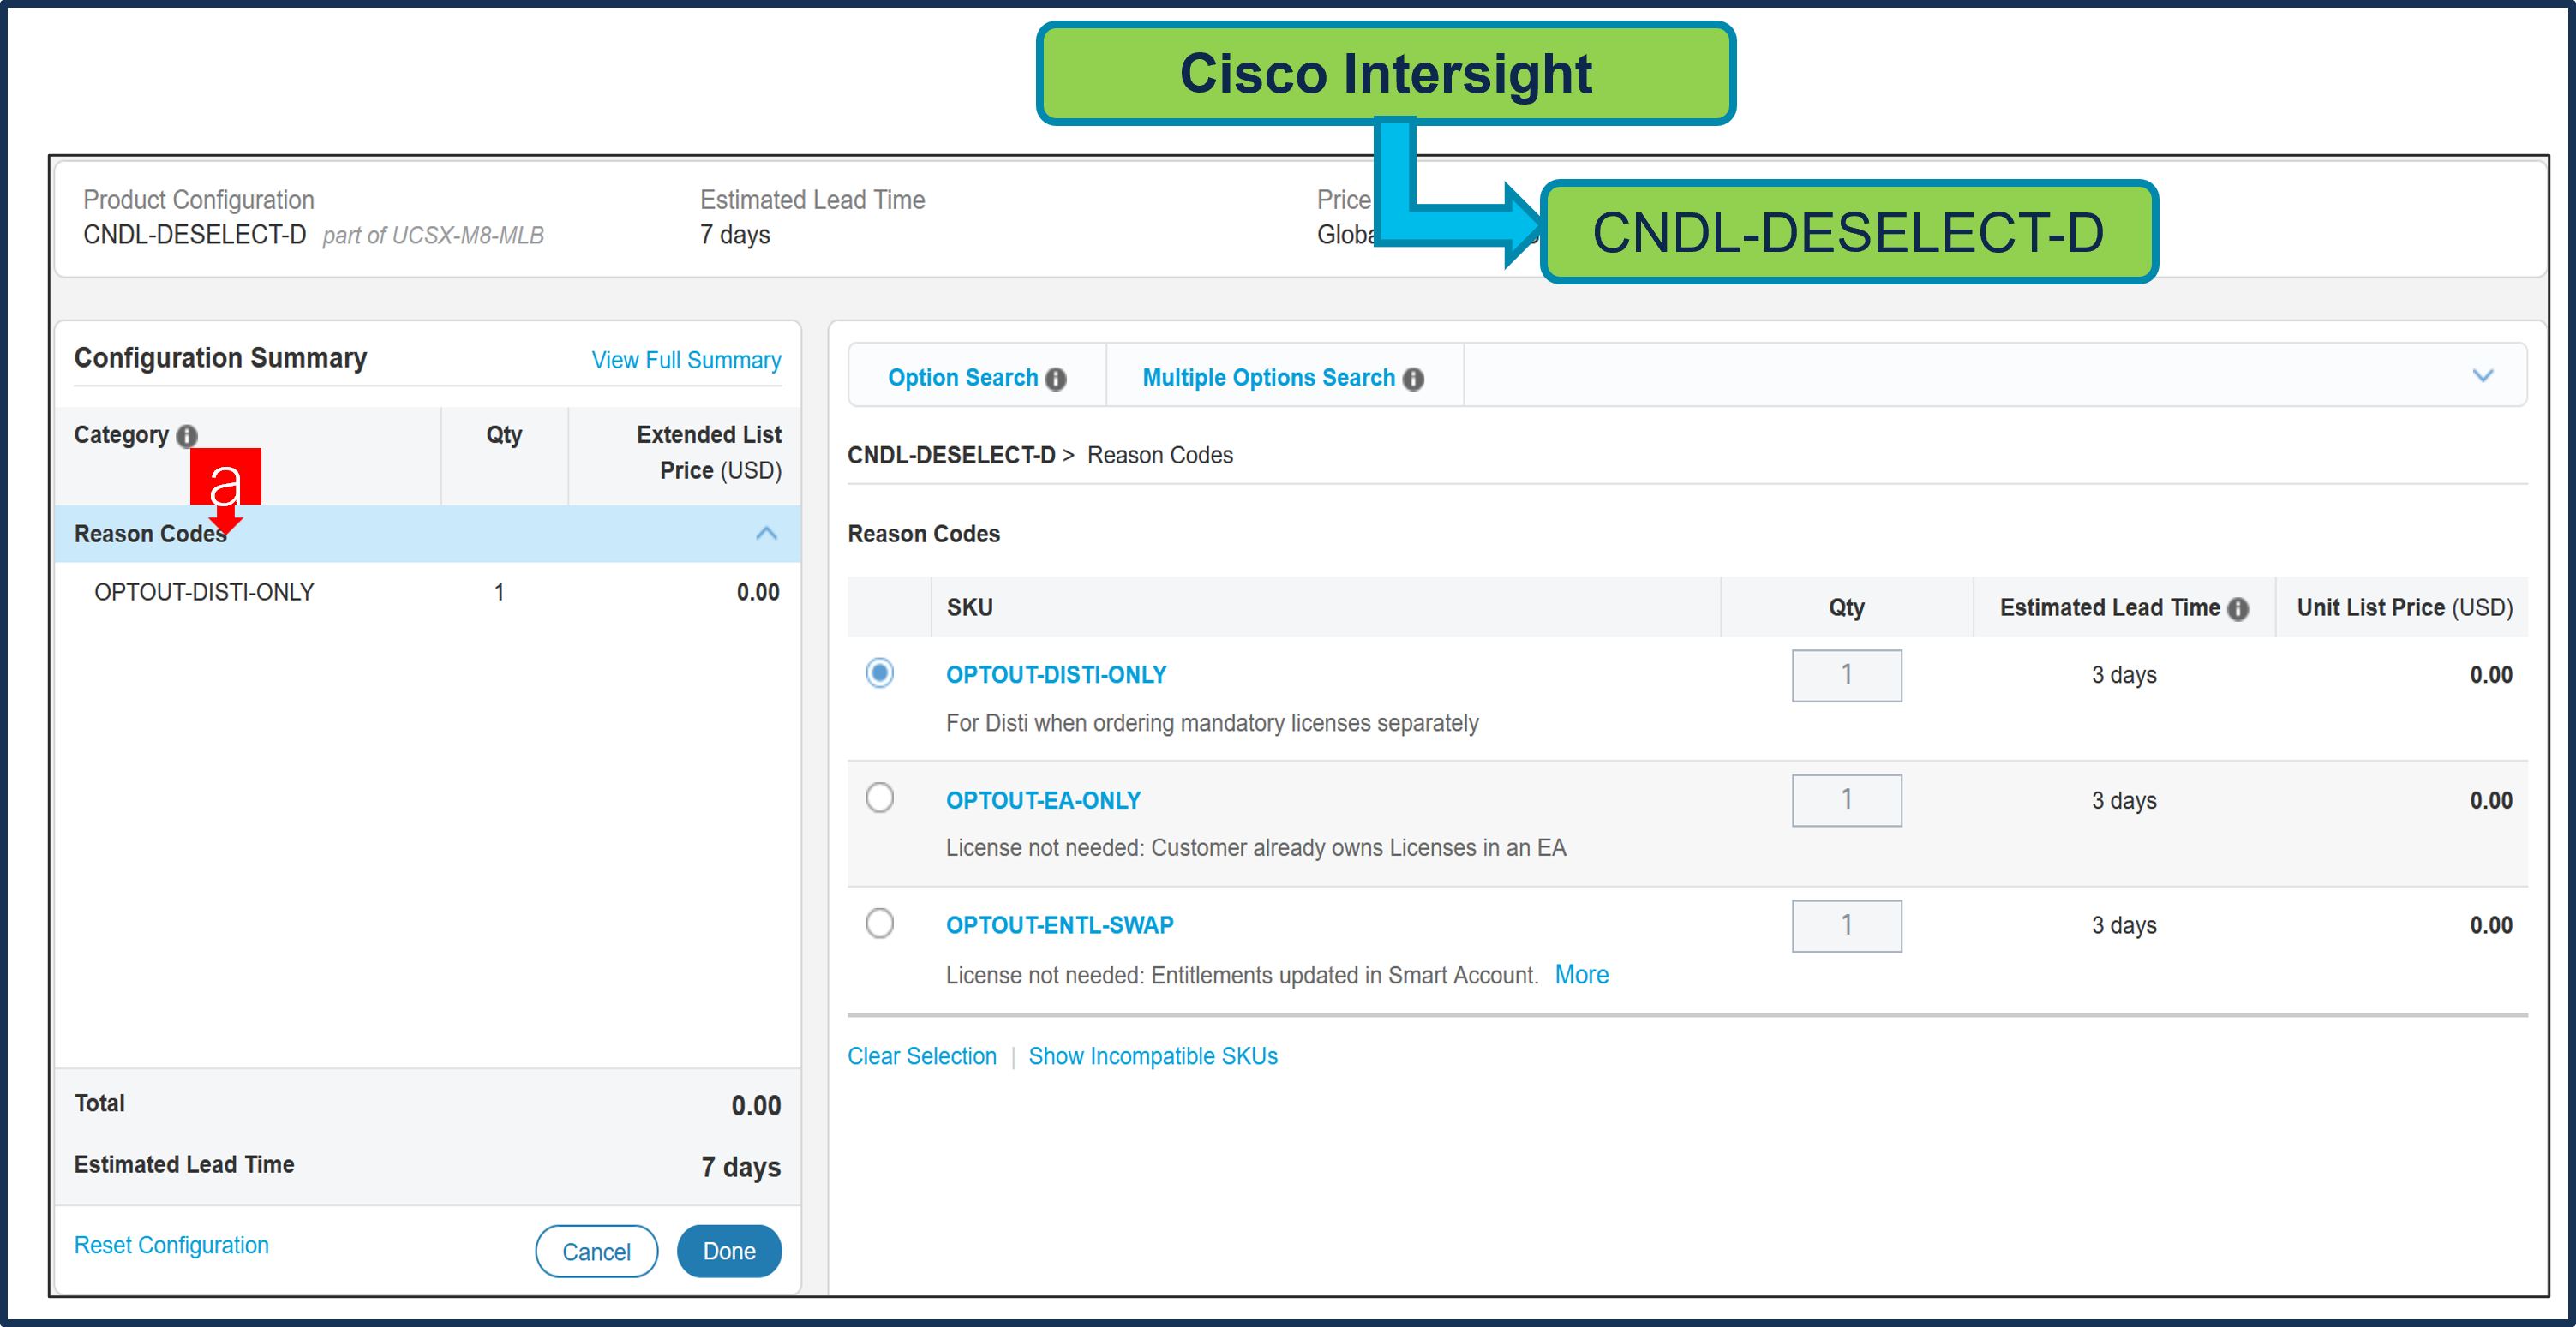Expand the search panel dropdown arrow

[x=2484, y=375]
